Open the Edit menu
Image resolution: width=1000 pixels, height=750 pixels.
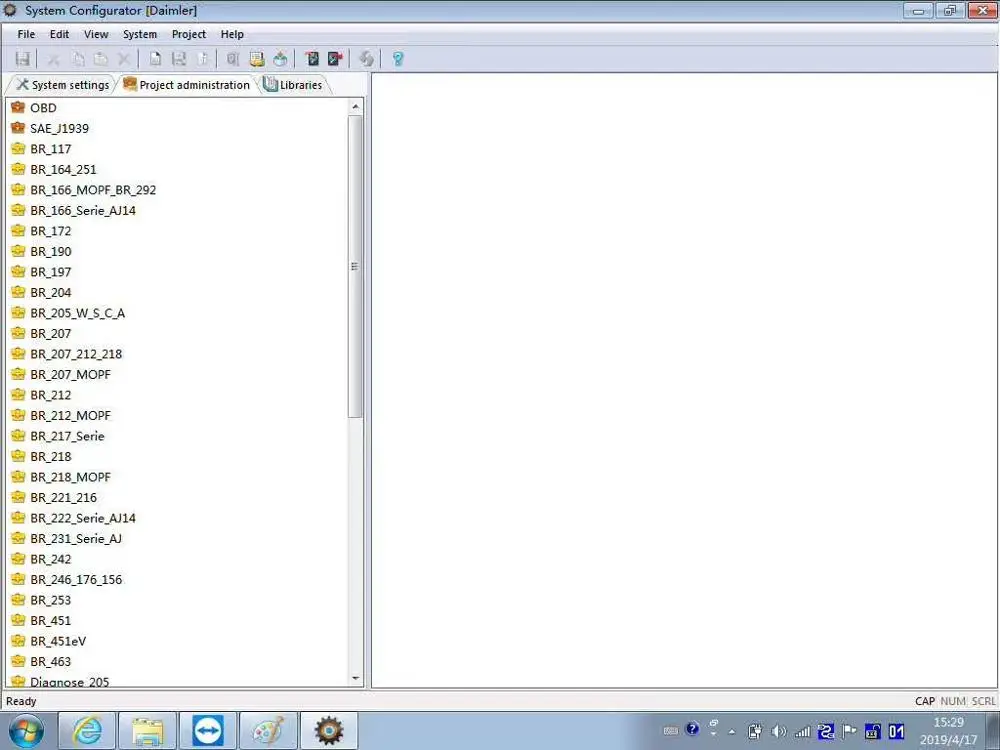[59, 34]
